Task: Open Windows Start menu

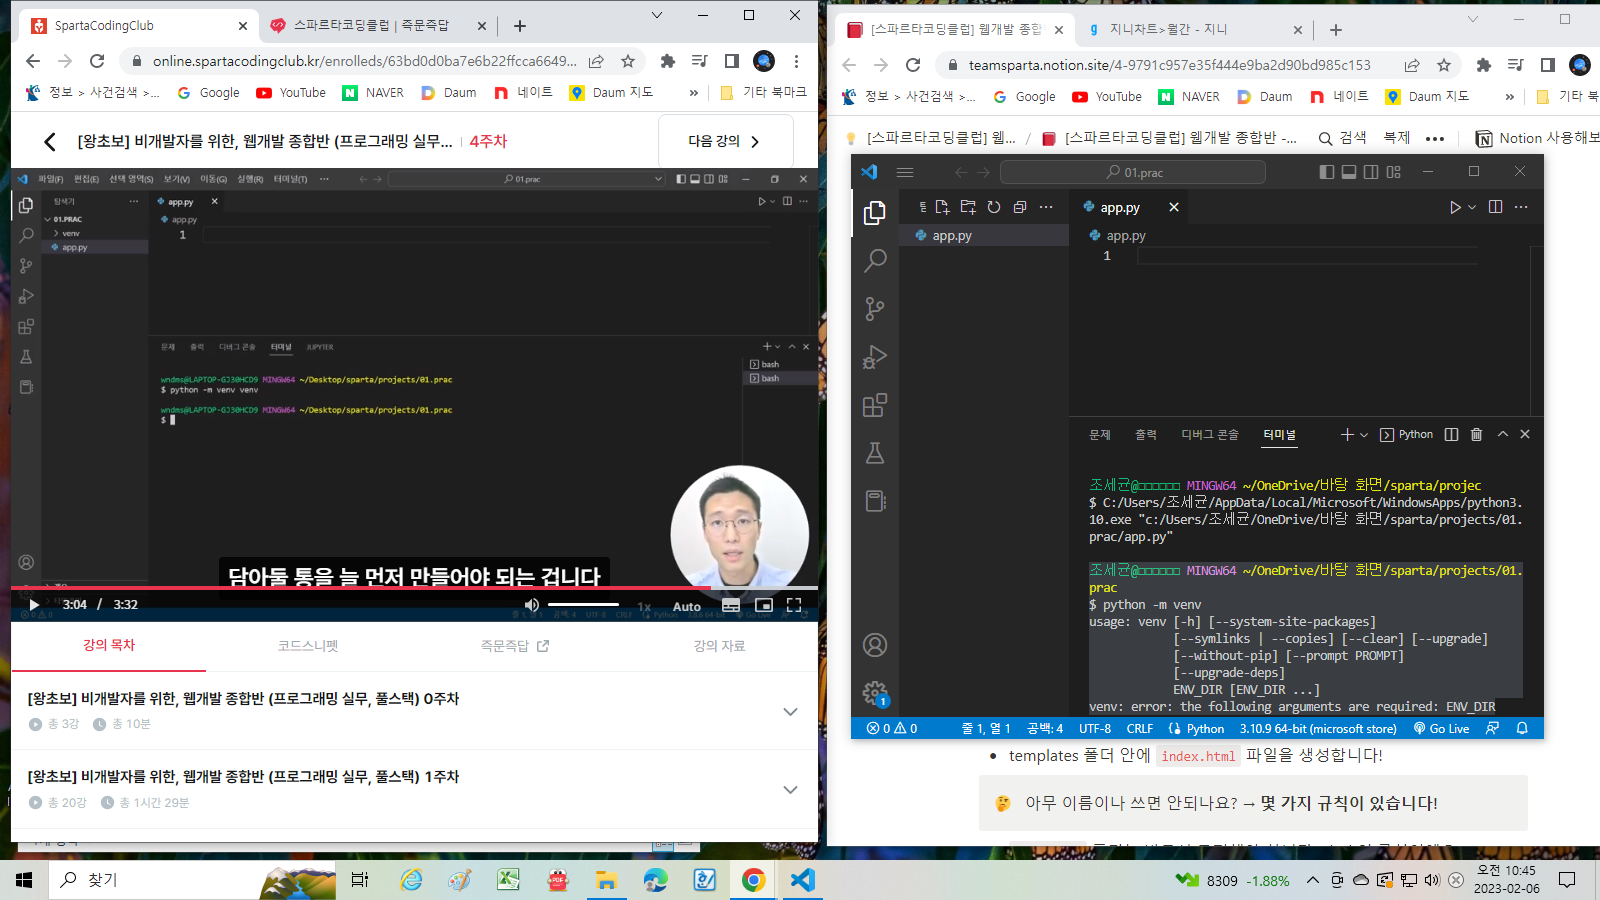Action: 24,880
